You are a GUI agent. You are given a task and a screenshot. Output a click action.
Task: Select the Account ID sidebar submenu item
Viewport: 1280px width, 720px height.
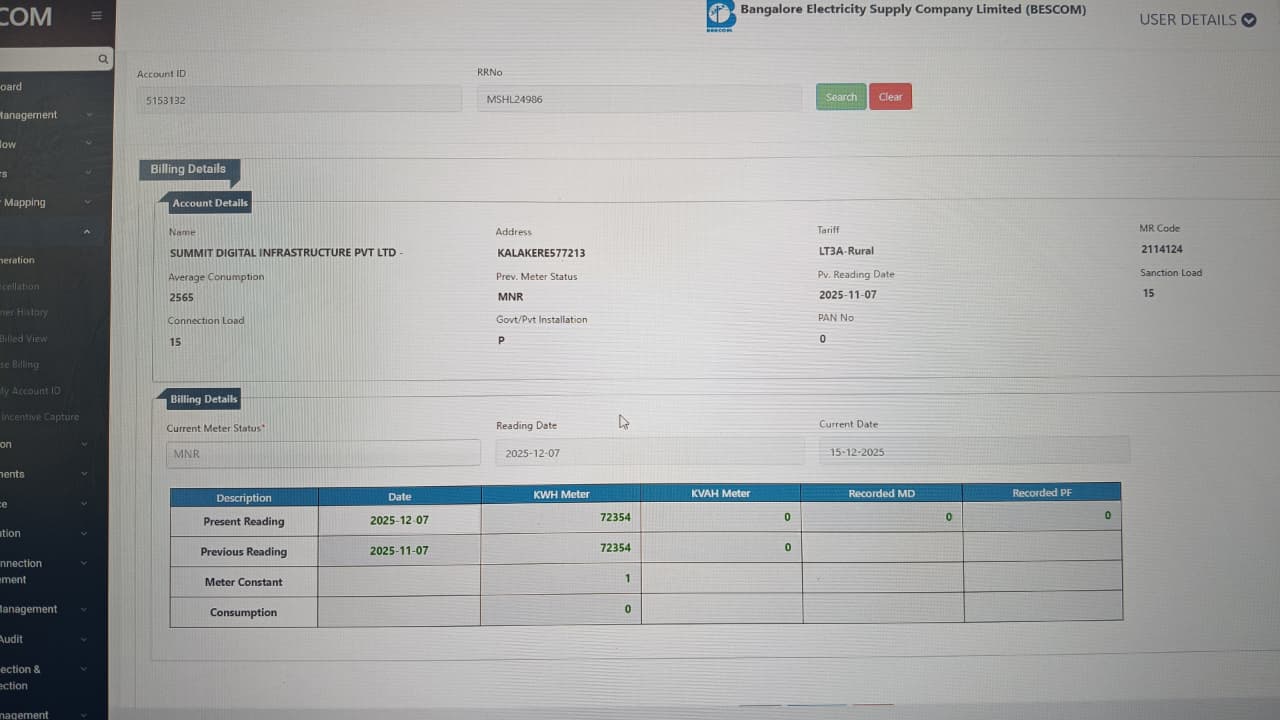tap(31, 391)
